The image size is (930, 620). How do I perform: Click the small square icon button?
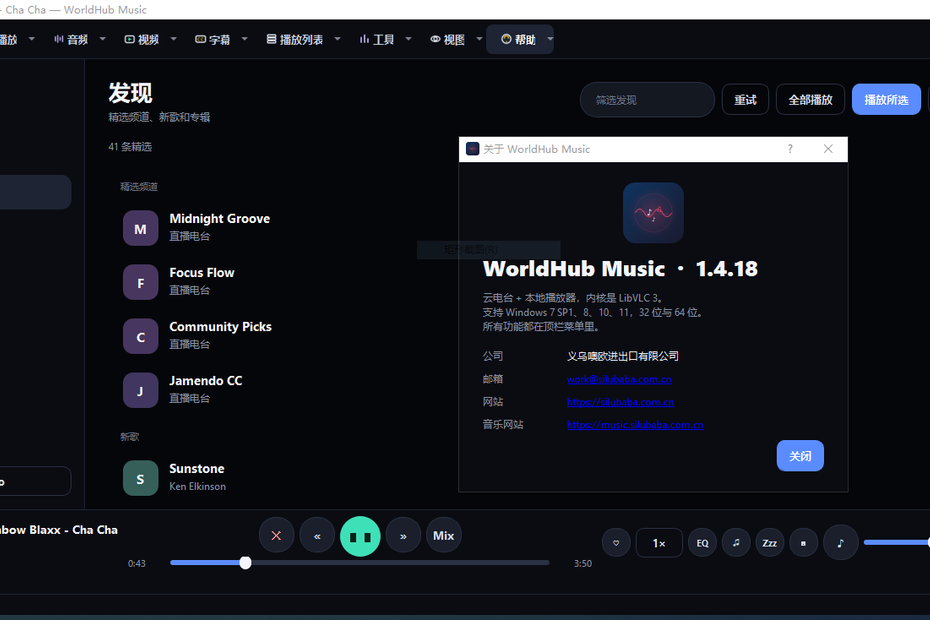click(803, 543)
